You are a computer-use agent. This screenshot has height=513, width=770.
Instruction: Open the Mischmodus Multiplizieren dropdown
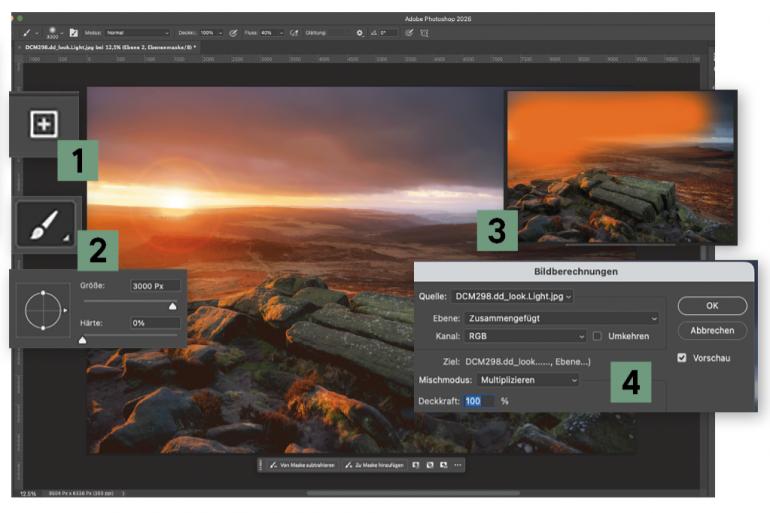pyautogui.click(x=528, y=380)
